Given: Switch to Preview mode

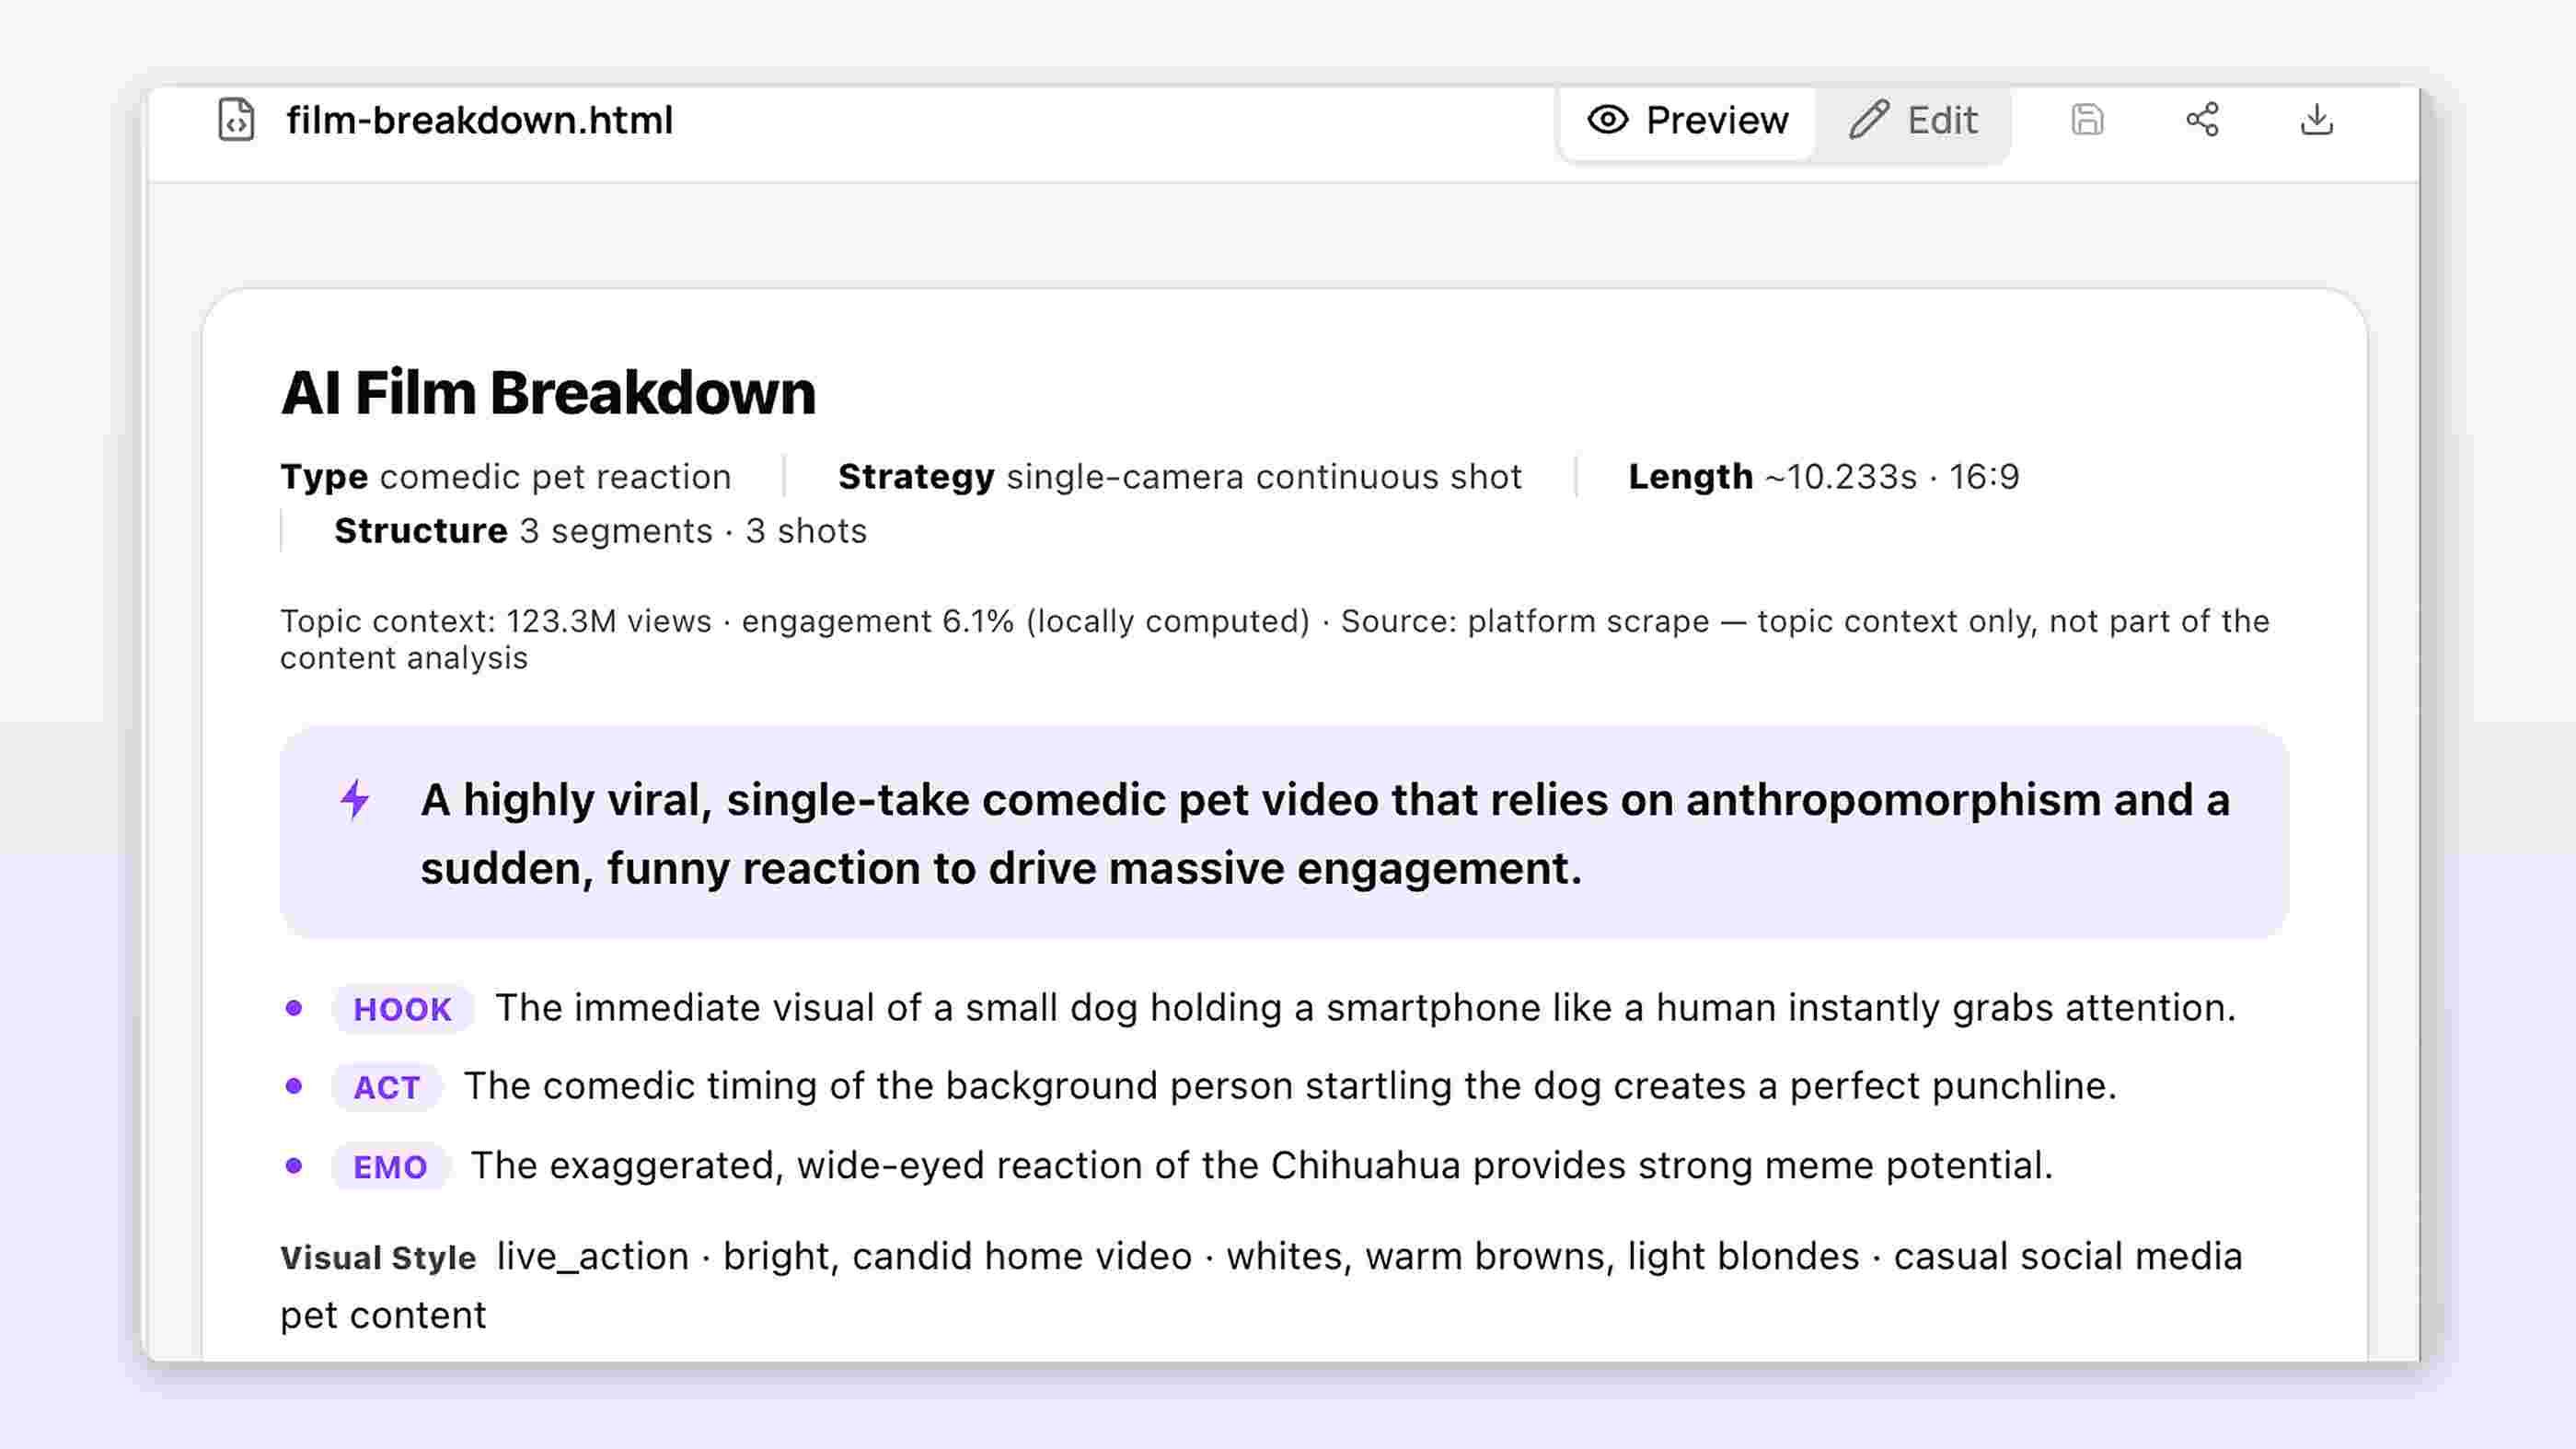Looking at the screenshot, I should tap(1687, 120).
